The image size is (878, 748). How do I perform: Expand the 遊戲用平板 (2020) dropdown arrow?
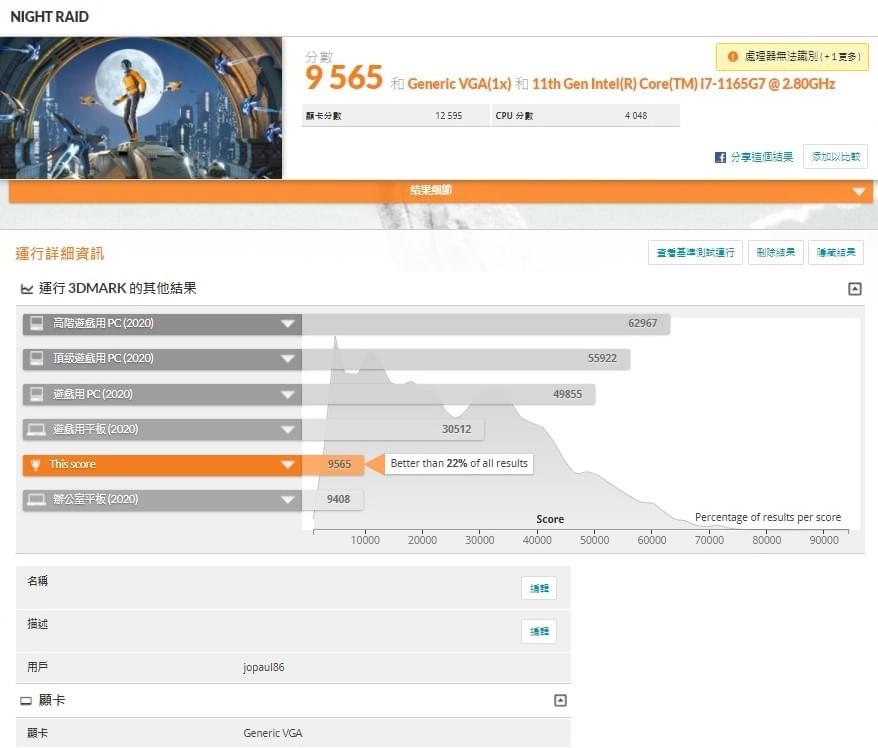[287, 430]
